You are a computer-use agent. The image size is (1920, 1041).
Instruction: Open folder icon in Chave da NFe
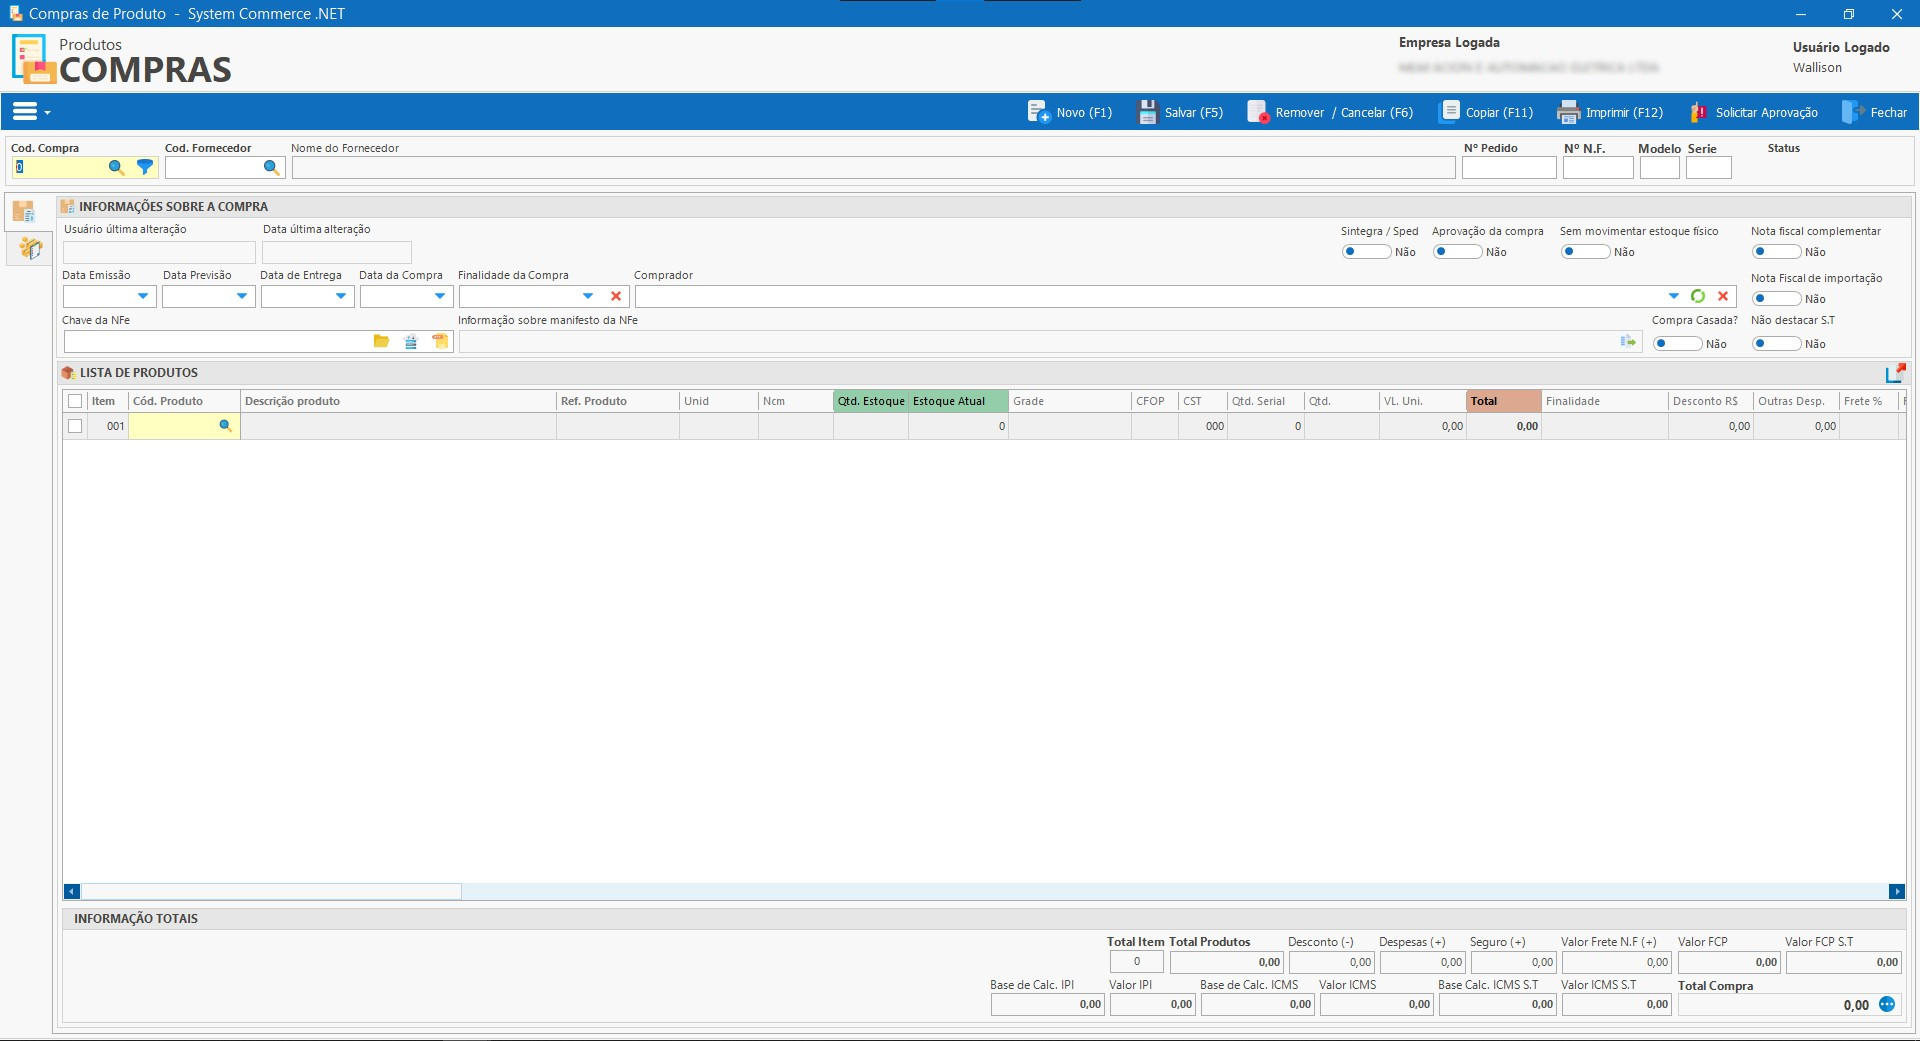point(381,342)
